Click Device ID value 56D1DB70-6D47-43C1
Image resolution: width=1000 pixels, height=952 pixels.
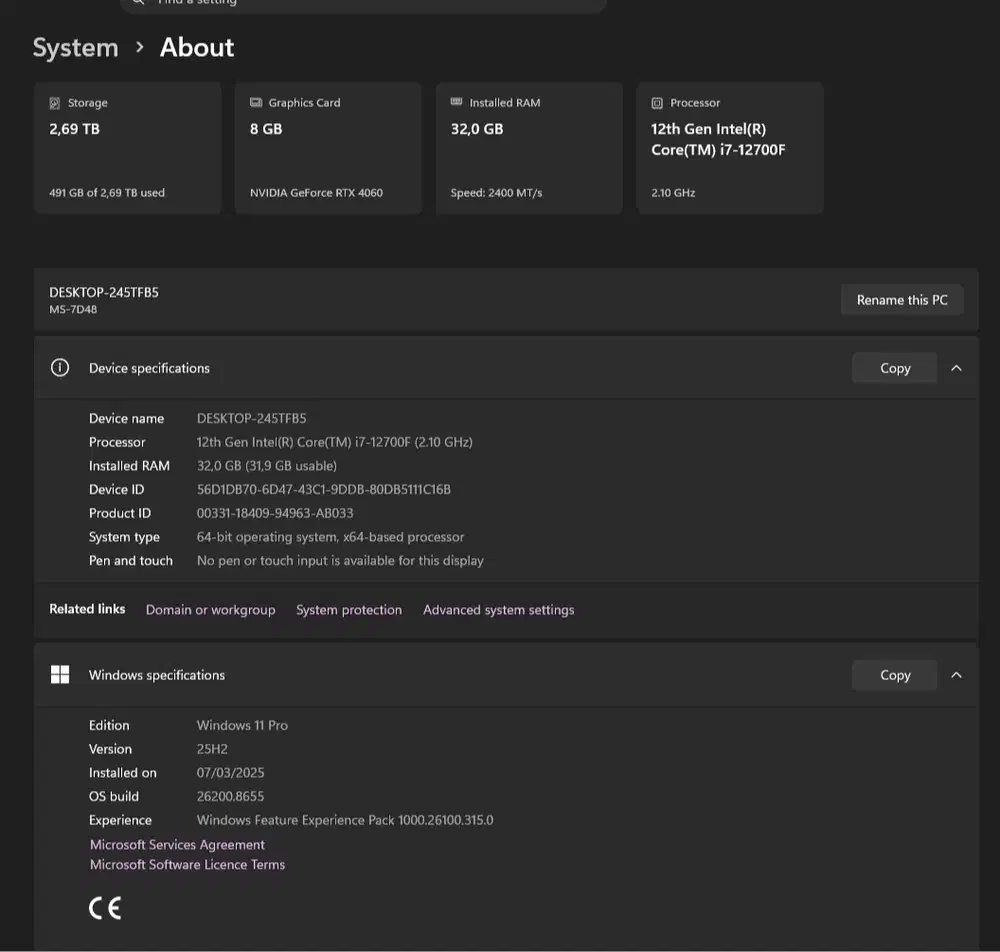pos(324,489)
